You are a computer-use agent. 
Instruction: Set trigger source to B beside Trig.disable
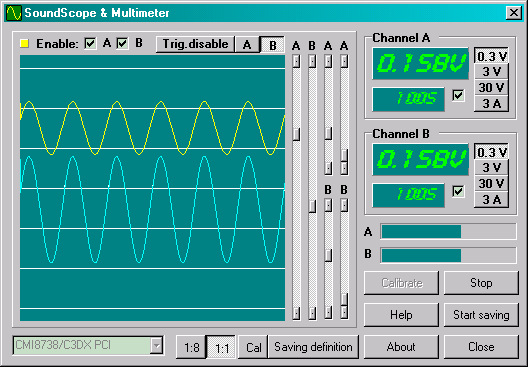(x=272, y=45)
